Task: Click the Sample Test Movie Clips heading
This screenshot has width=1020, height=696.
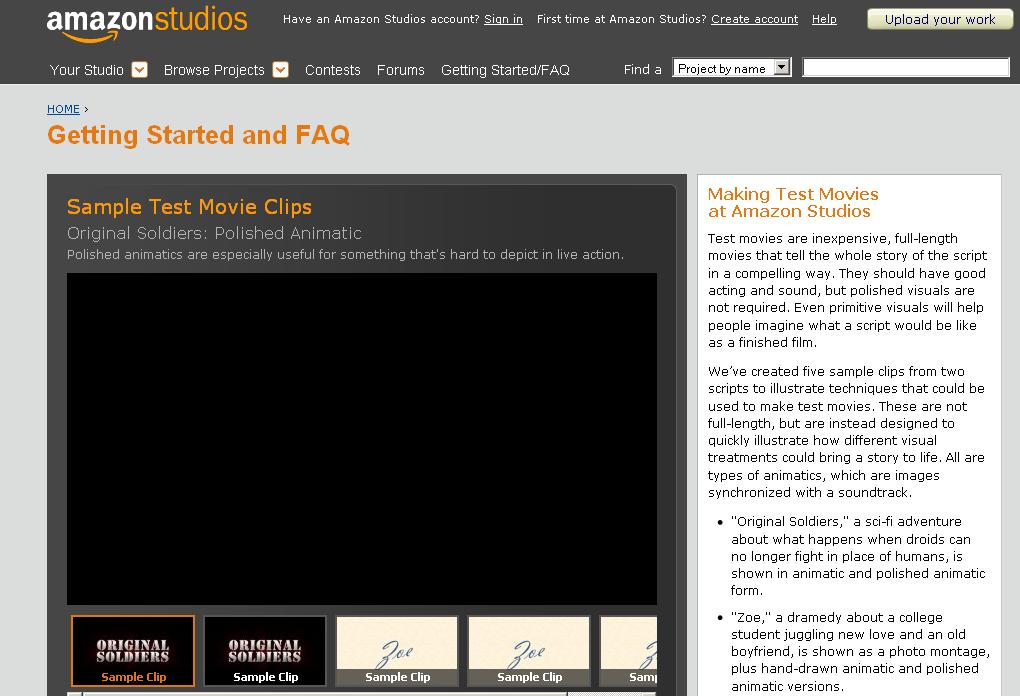Action: coord(189,207)
